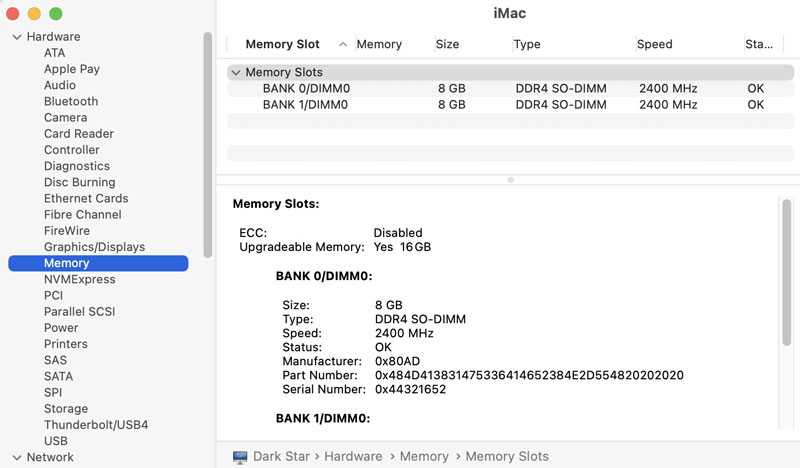This screenshot has width=800, height=468.
Task: Click the split pane divider handle dot
Action: coord(511,180)
